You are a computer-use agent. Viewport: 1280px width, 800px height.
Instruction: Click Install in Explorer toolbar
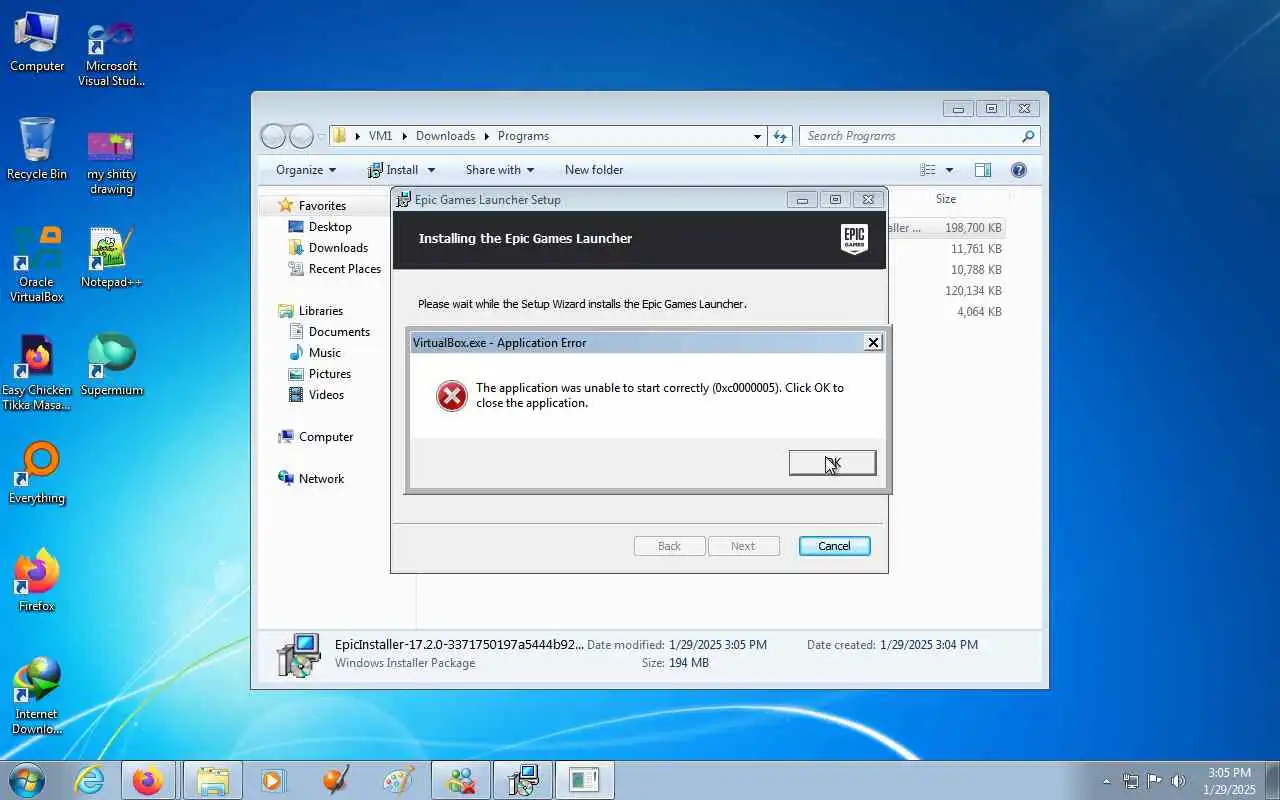click(x=393, y=170)
